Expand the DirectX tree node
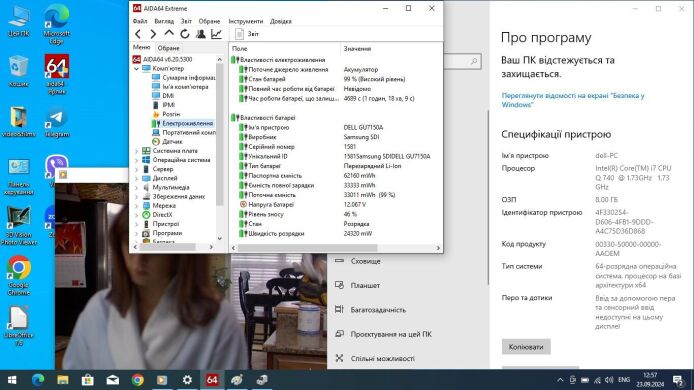 pyautogui.click(x=136, y=215)
